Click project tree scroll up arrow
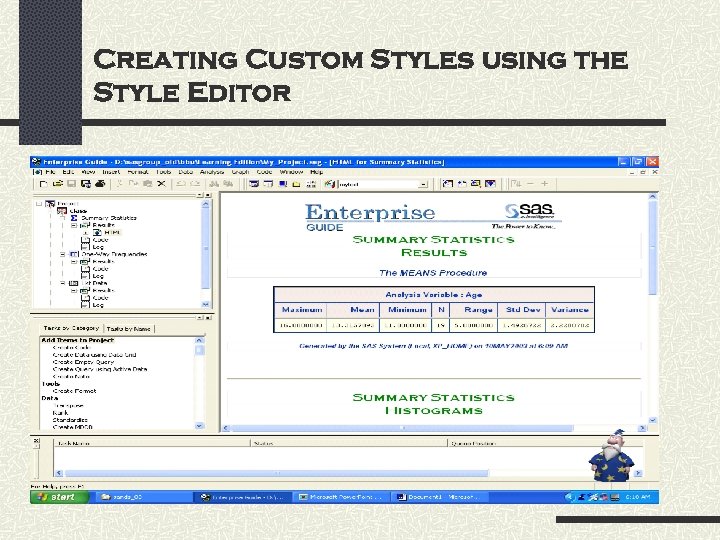 point(205,204)
